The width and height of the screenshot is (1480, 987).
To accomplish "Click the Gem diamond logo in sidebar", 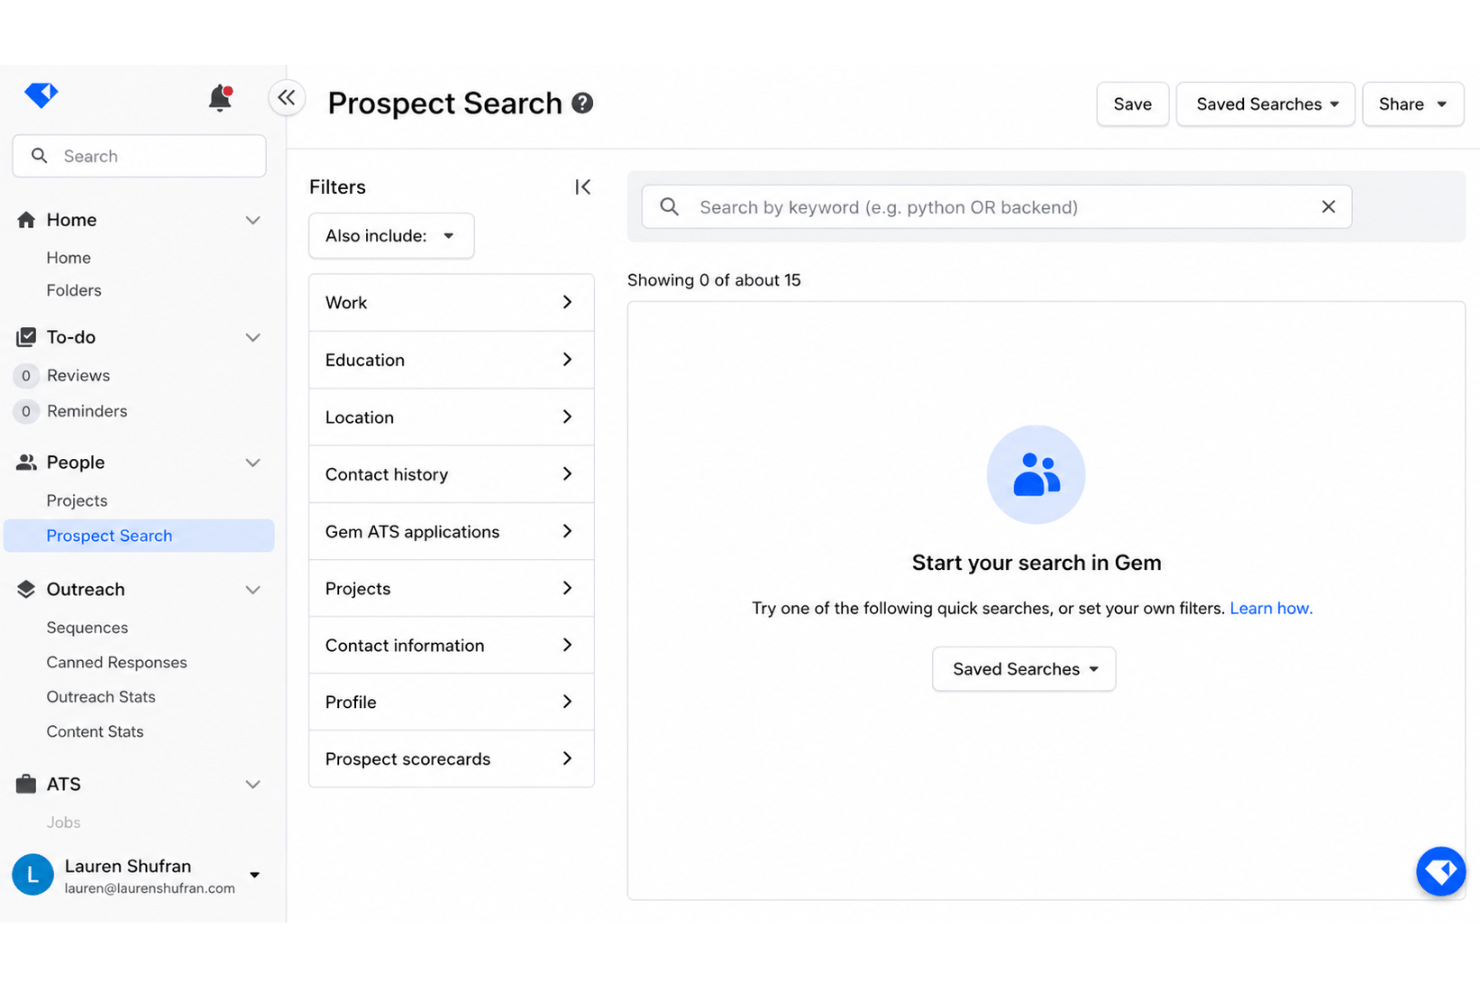I will tap(41, 95).
